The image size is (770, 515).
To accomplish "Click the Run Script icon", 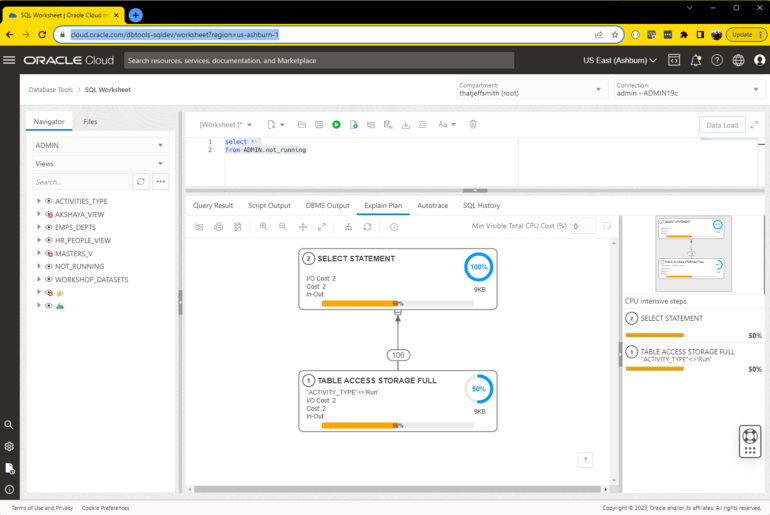I will (353, 125).
